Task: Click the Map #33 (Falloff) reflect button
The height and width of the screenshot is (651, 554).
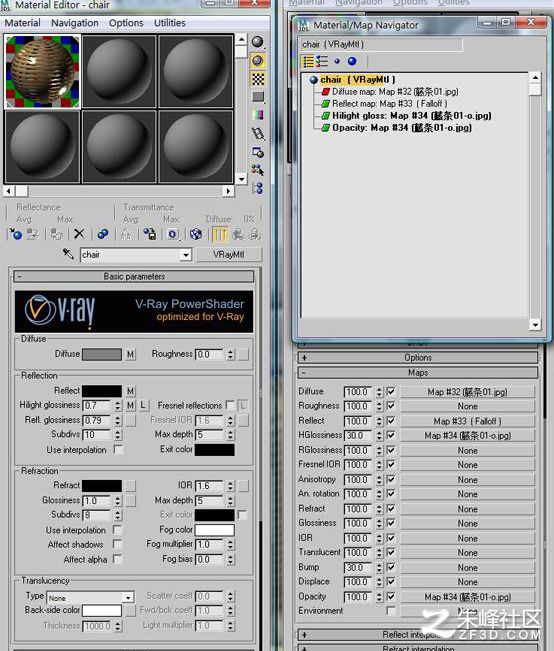Action: coord(467,421)
